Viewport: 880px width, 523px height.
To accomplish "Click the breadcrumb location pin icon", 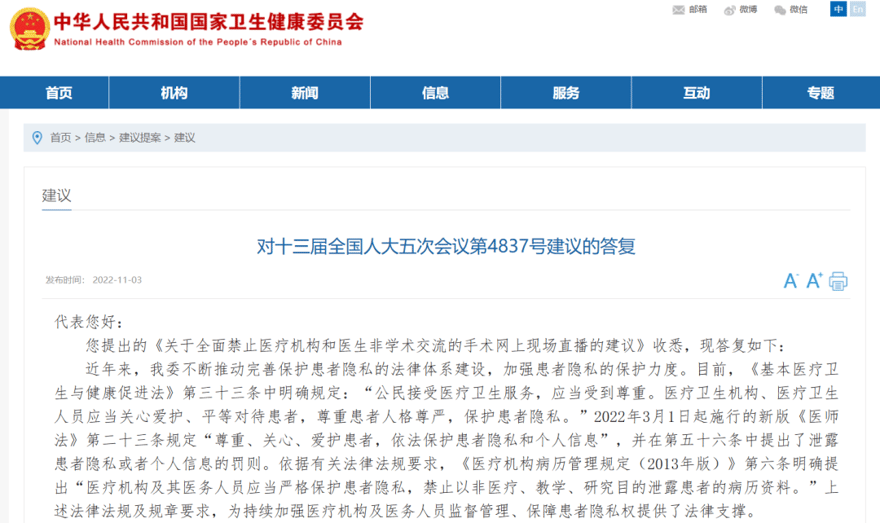I will click(37, 137).
